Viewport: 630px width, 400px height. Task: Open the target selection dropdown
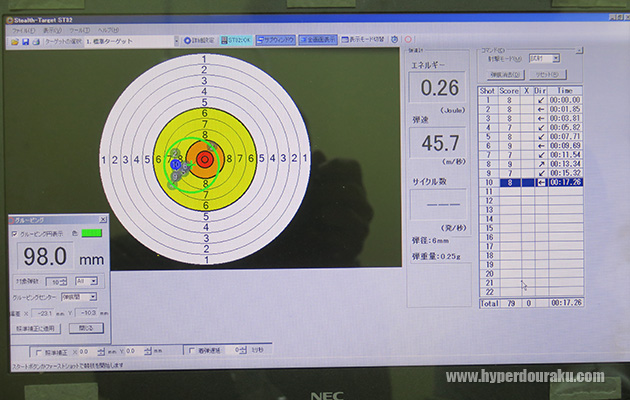coord(176,41)
